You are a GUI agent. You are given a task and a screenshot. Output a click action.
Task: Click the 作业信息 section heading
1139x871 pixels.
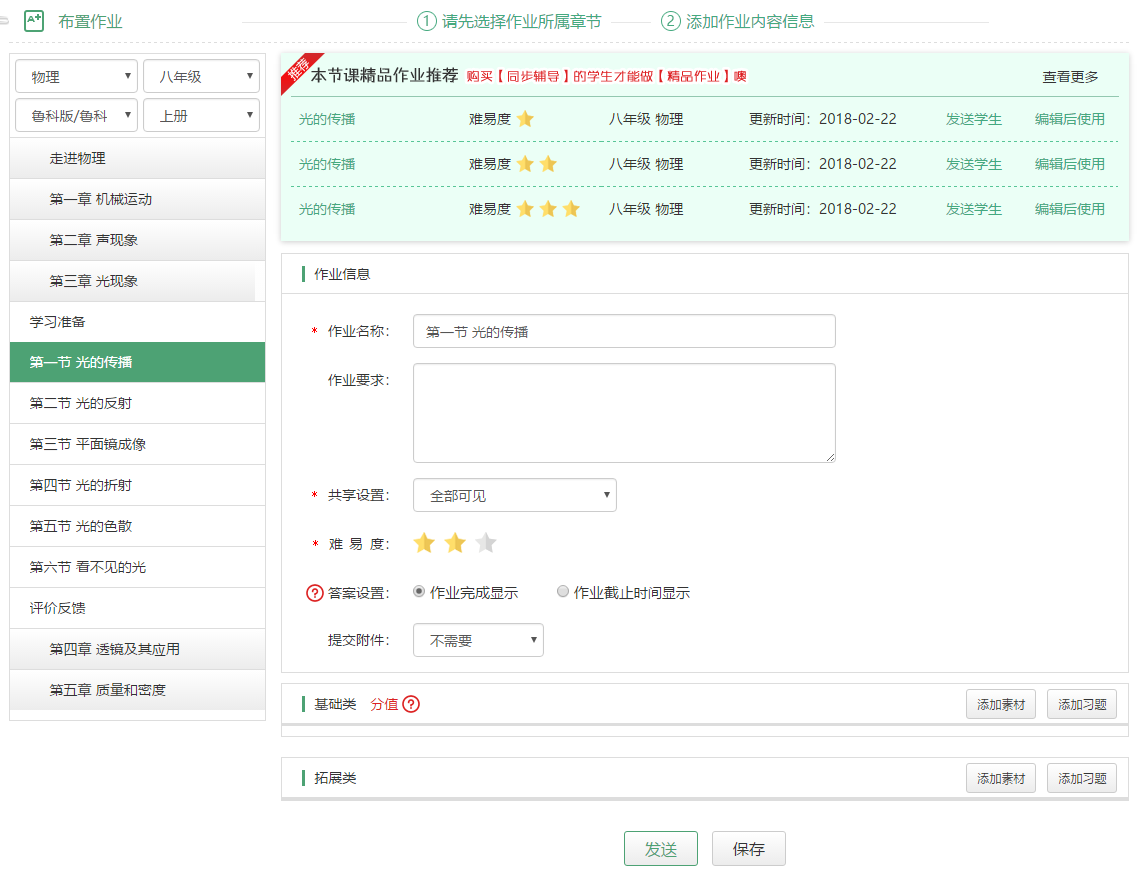(x=342, y=274)
